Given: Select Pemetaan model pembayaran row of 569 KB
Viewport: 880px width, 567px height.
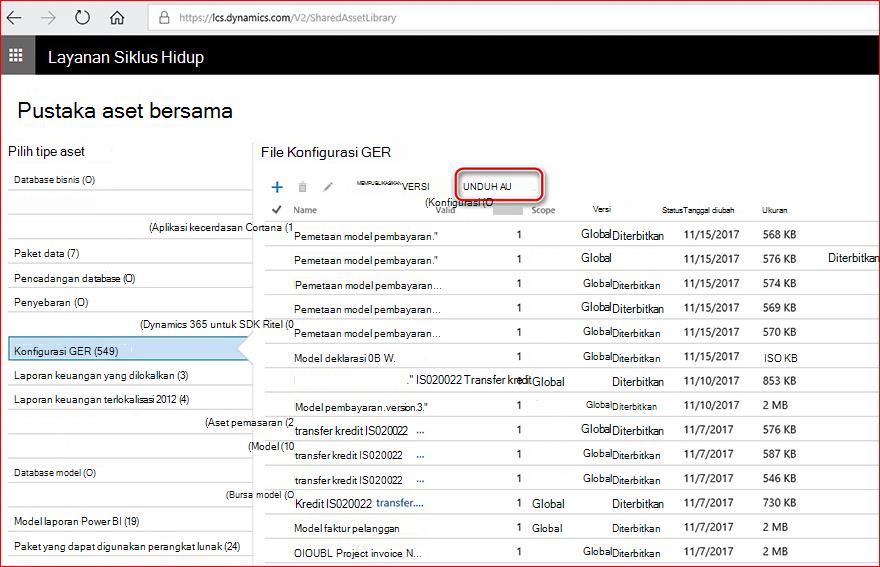Looking at the screenshot, I should 571,308.
